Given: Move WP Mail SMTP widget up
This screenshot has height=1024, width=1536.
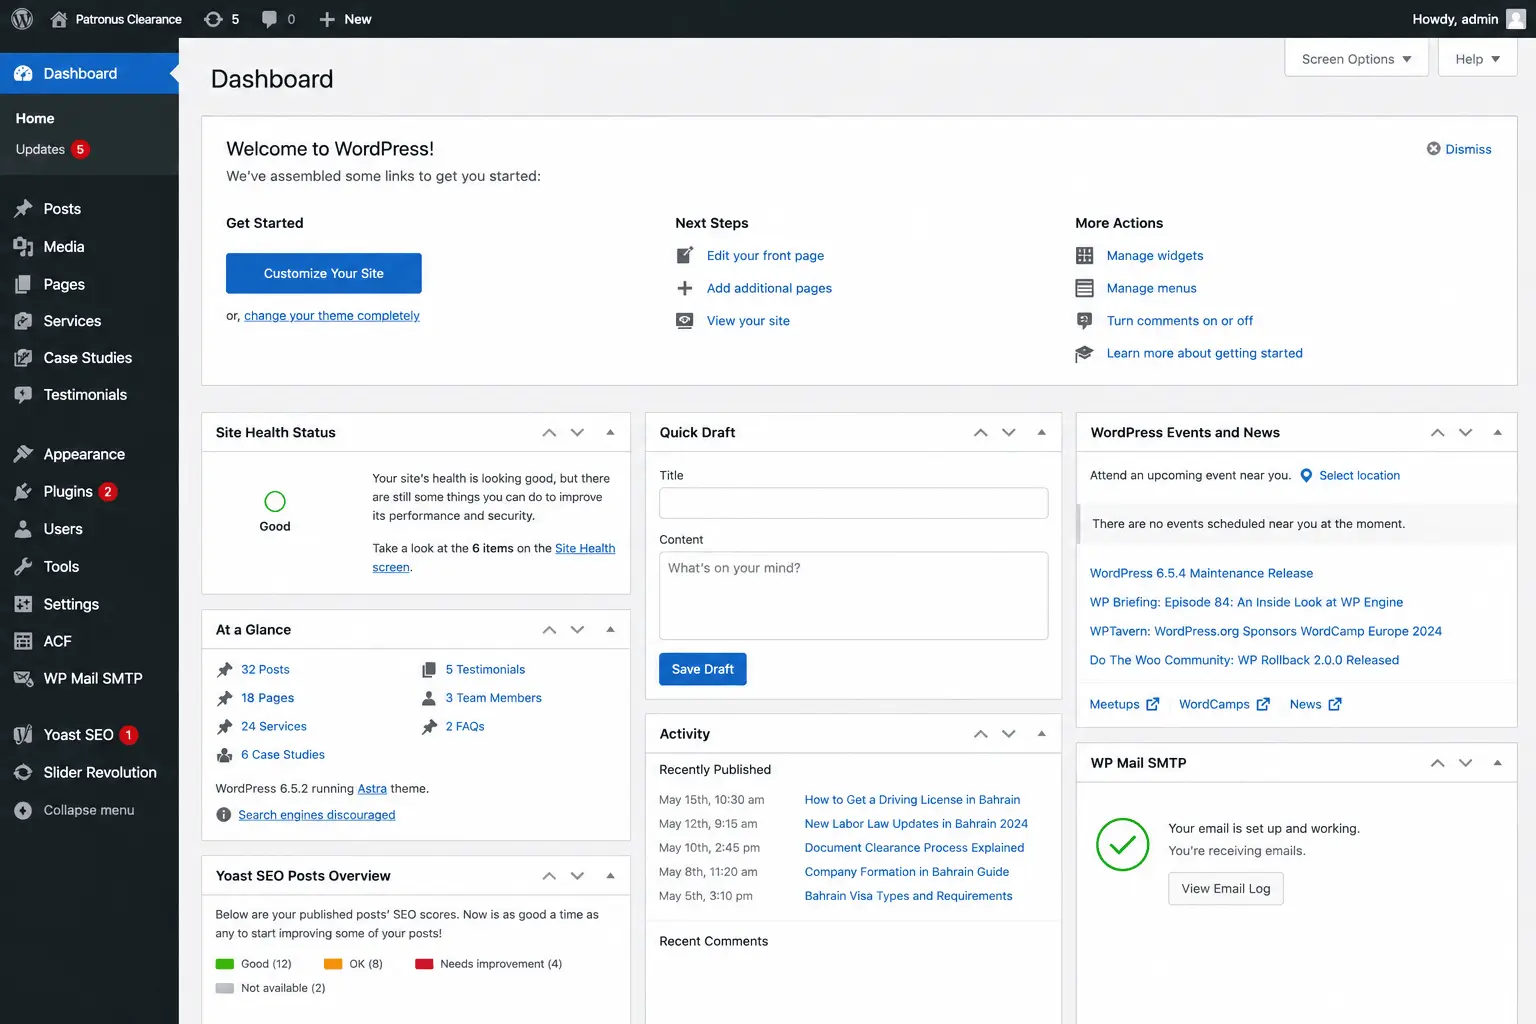Looking at the screenshot, I should tap(1437, 762).
